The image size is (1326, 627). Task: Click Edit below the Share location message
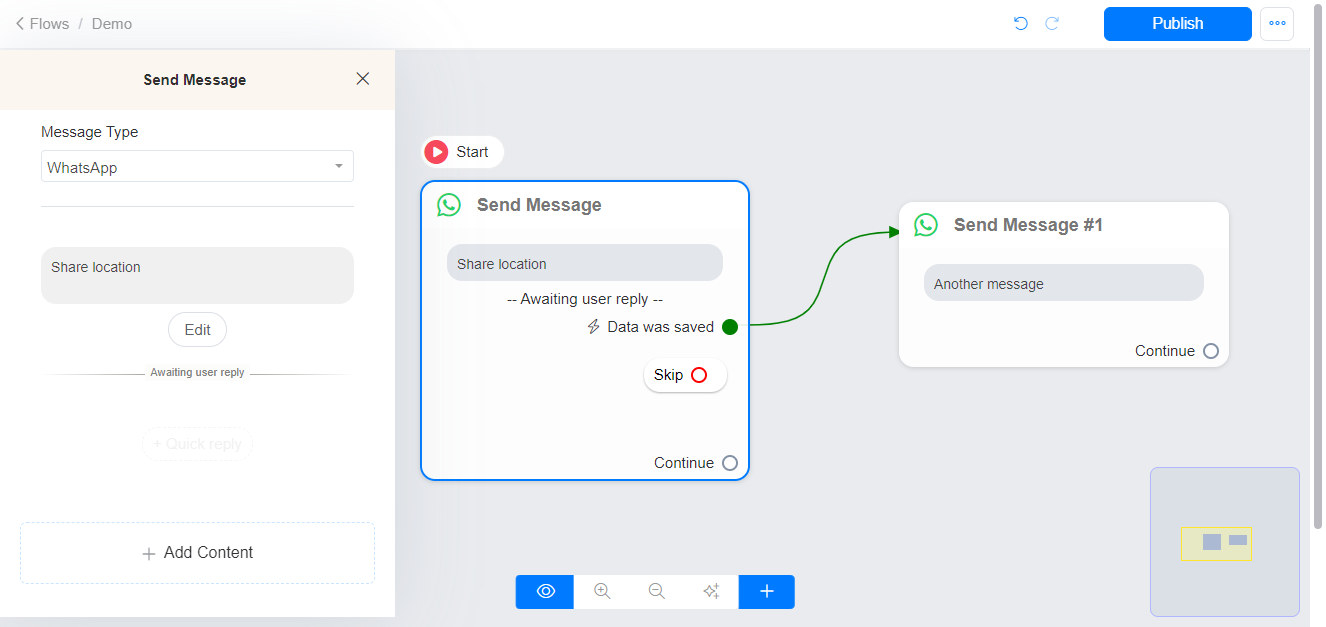click(197, 329)
